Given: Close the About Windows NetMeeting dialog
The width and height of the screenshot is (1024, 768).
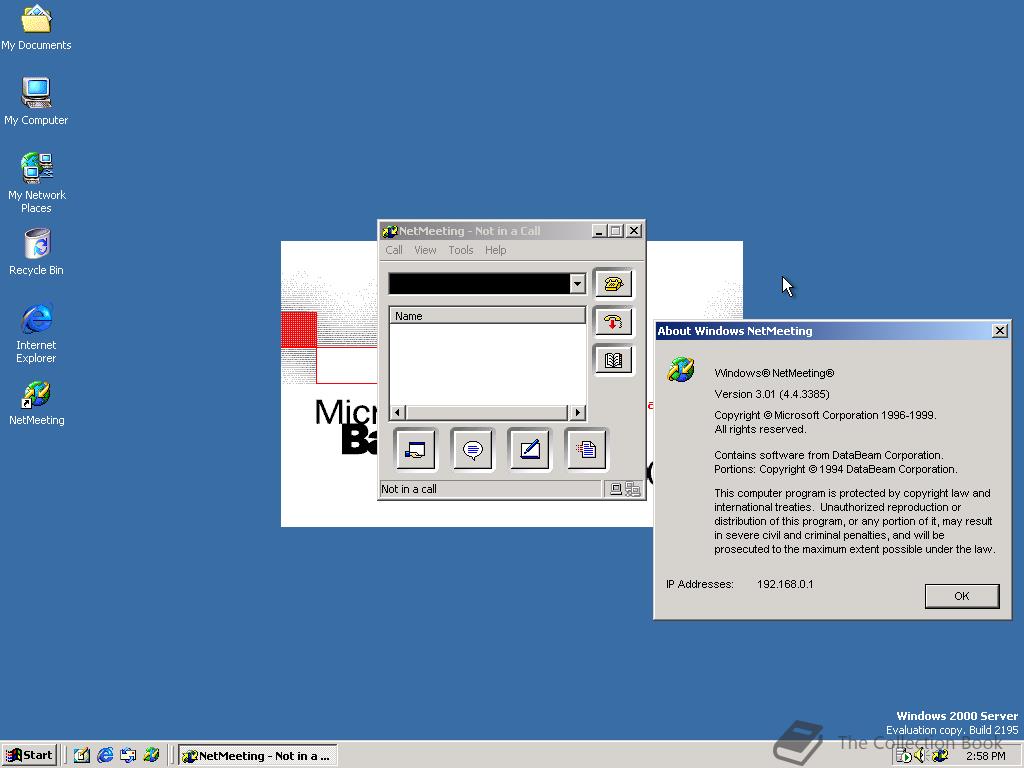Looking at the screenshot, I should tap(999, 330).
